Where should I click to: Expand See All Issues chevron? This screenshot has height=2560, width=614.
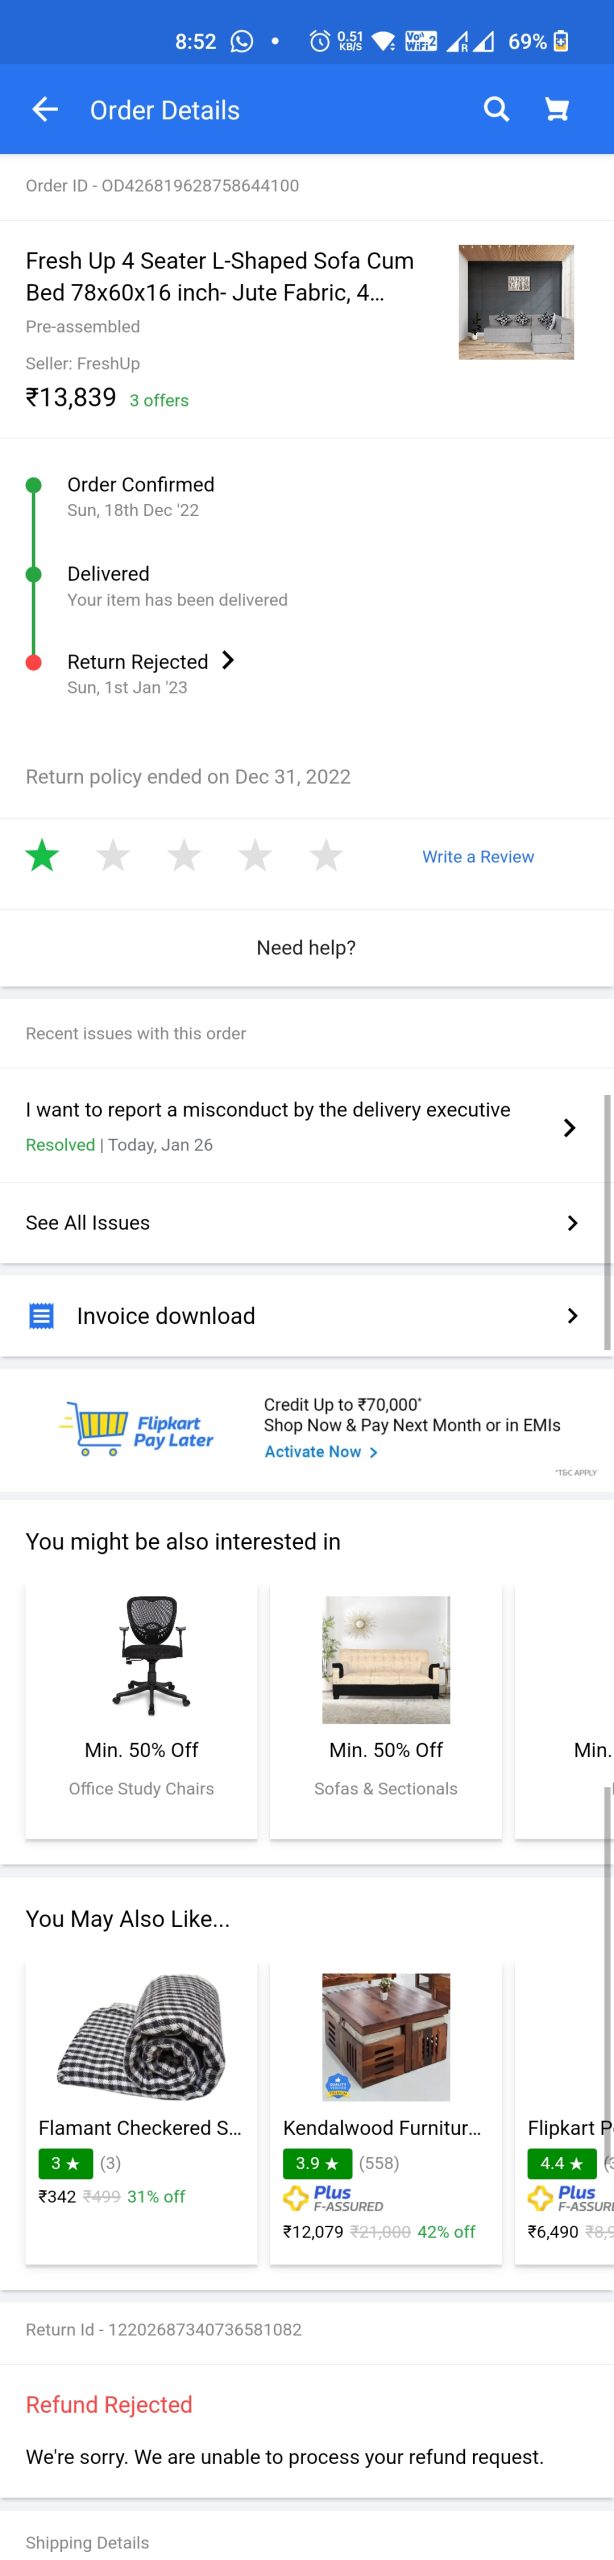[x=572, y=1223]
